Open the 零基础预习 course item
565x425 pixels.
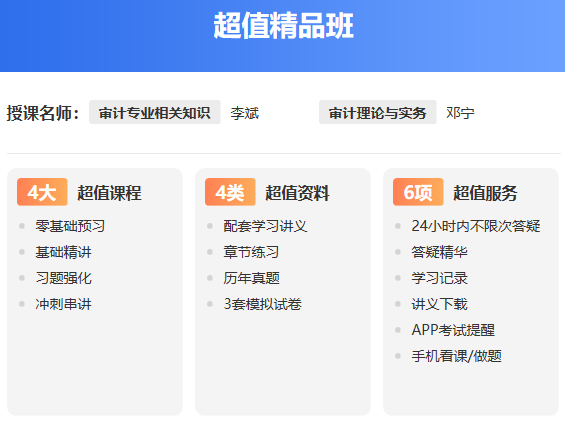tap(70, 226)
